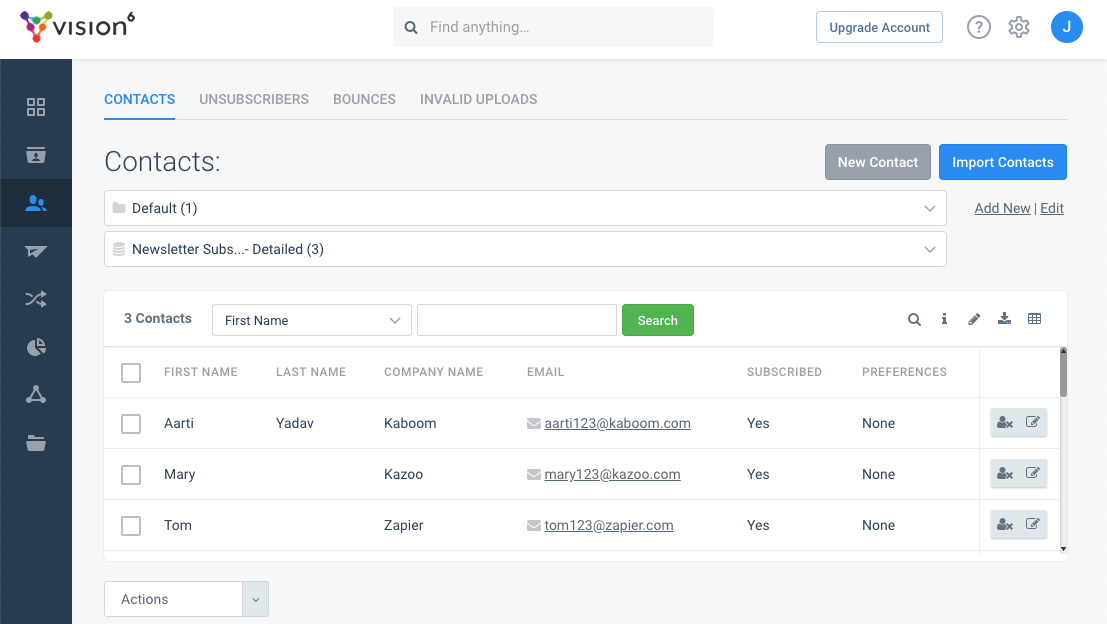
Task: Select the checkbox for Aarti's row
Action: pyautogui.click(x=131, y=424)
